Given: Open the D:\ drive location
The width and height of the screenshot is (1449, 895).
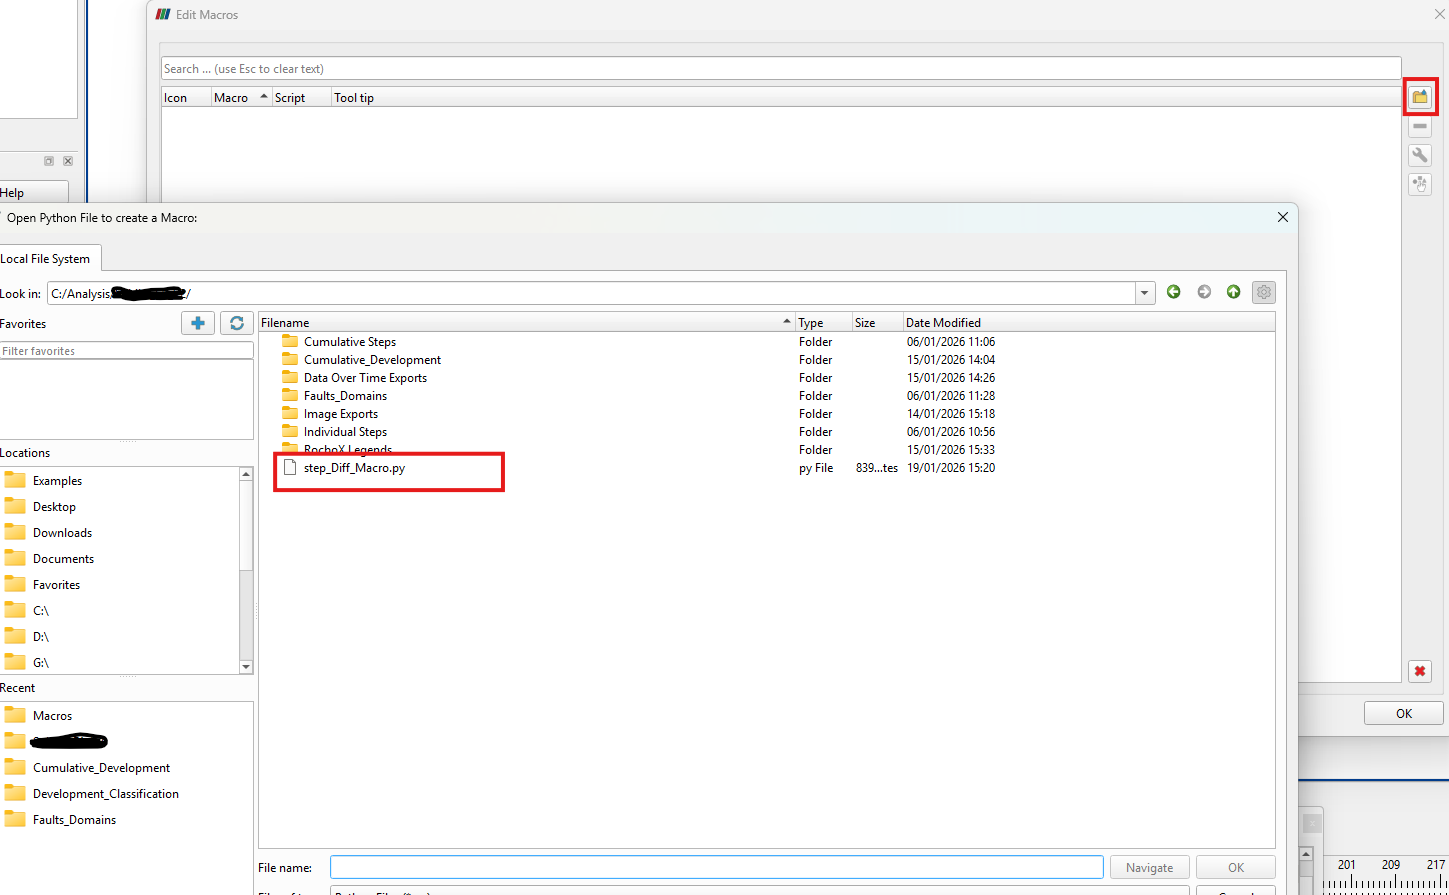Looking at the screenshot, I should pos(41,637).
